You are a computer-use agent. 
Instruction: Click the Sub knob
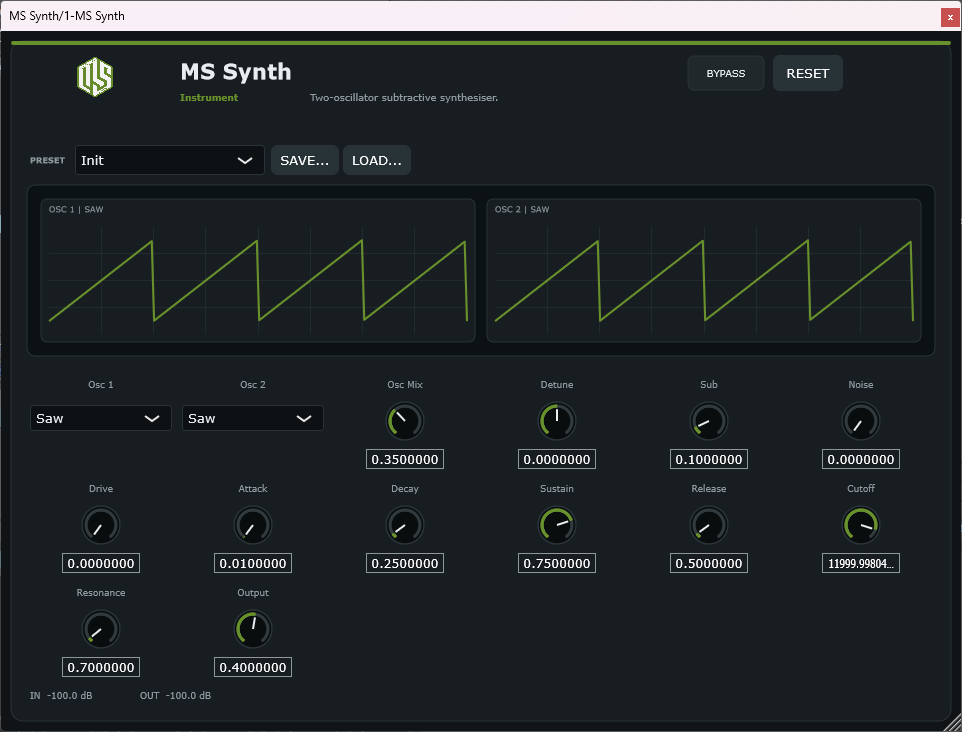pos(709,421)
